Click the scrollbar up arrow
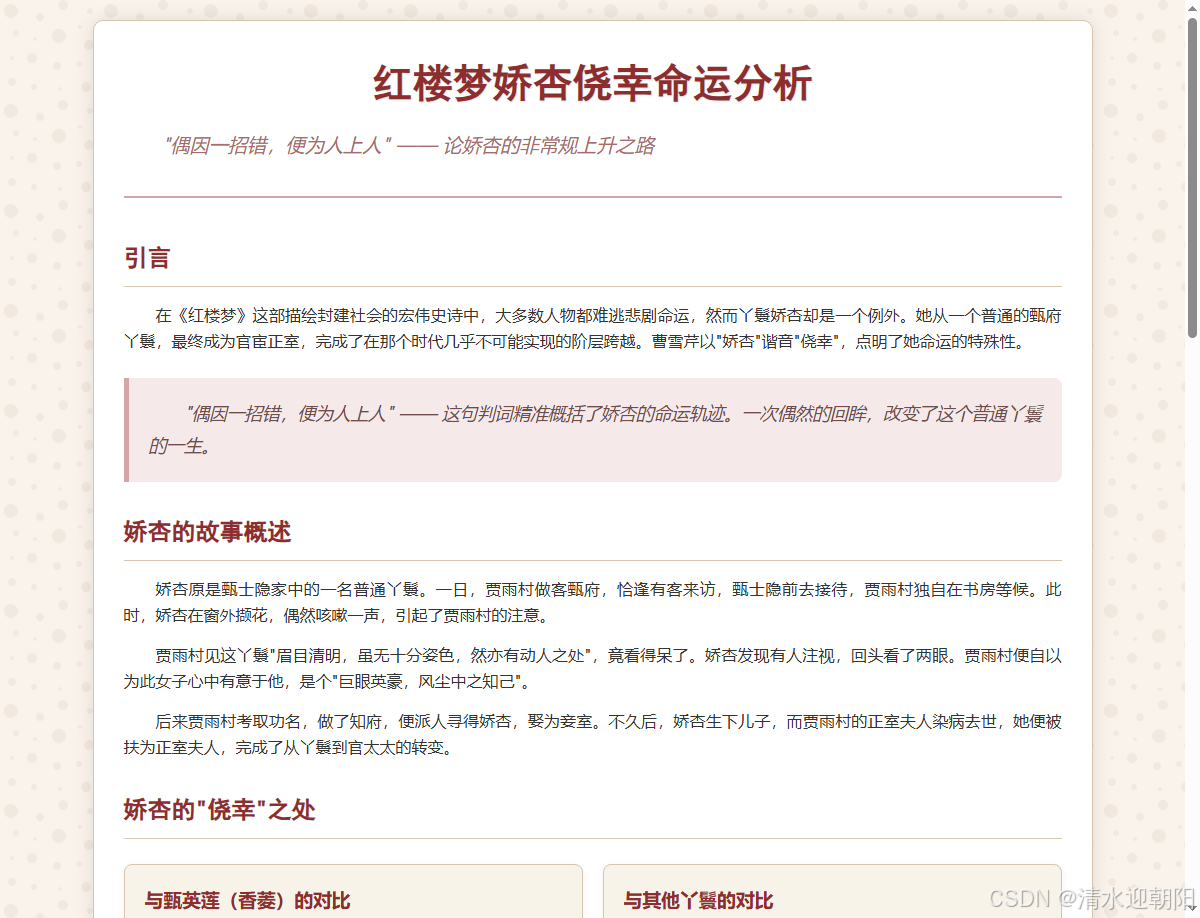The width and height of the screenshot is (1200, 918). tap(1191, 8)
